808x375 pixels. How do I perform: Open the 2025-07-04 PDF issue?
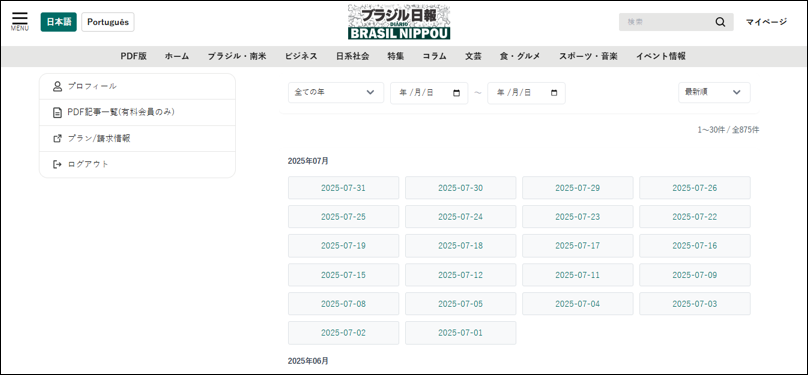click(578, 304)
